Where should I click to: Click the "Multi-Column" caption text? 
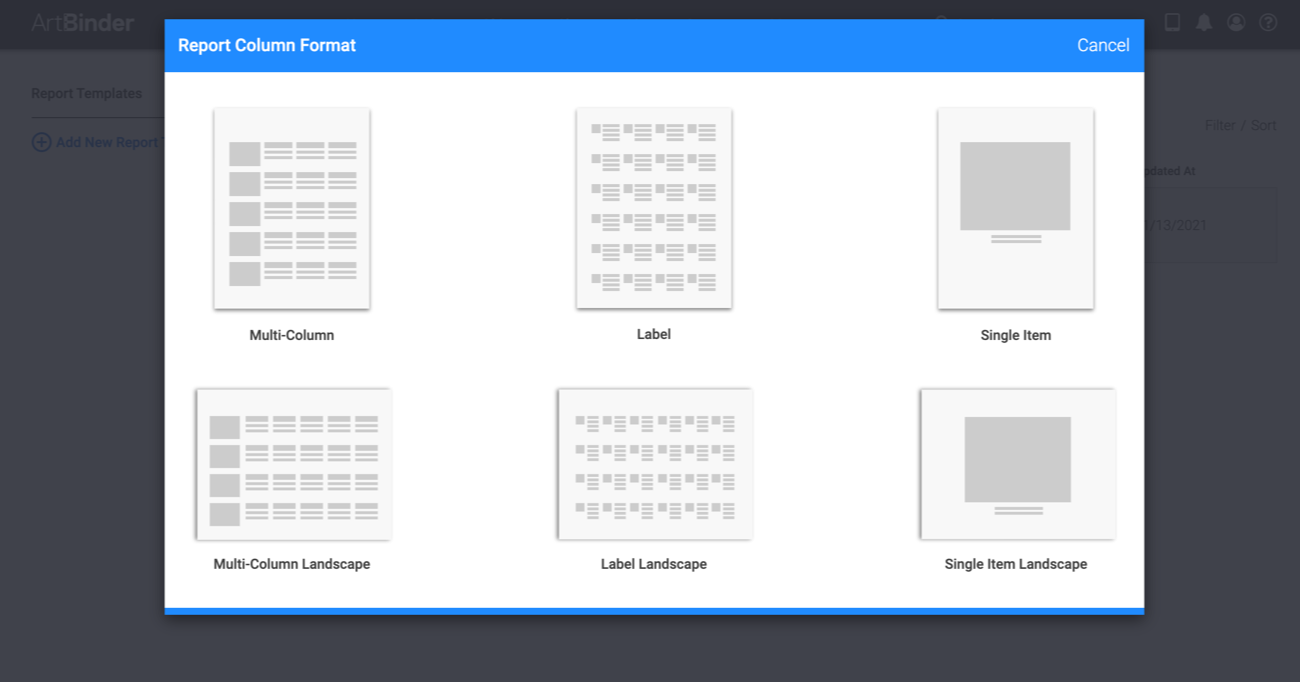point(292,335)
